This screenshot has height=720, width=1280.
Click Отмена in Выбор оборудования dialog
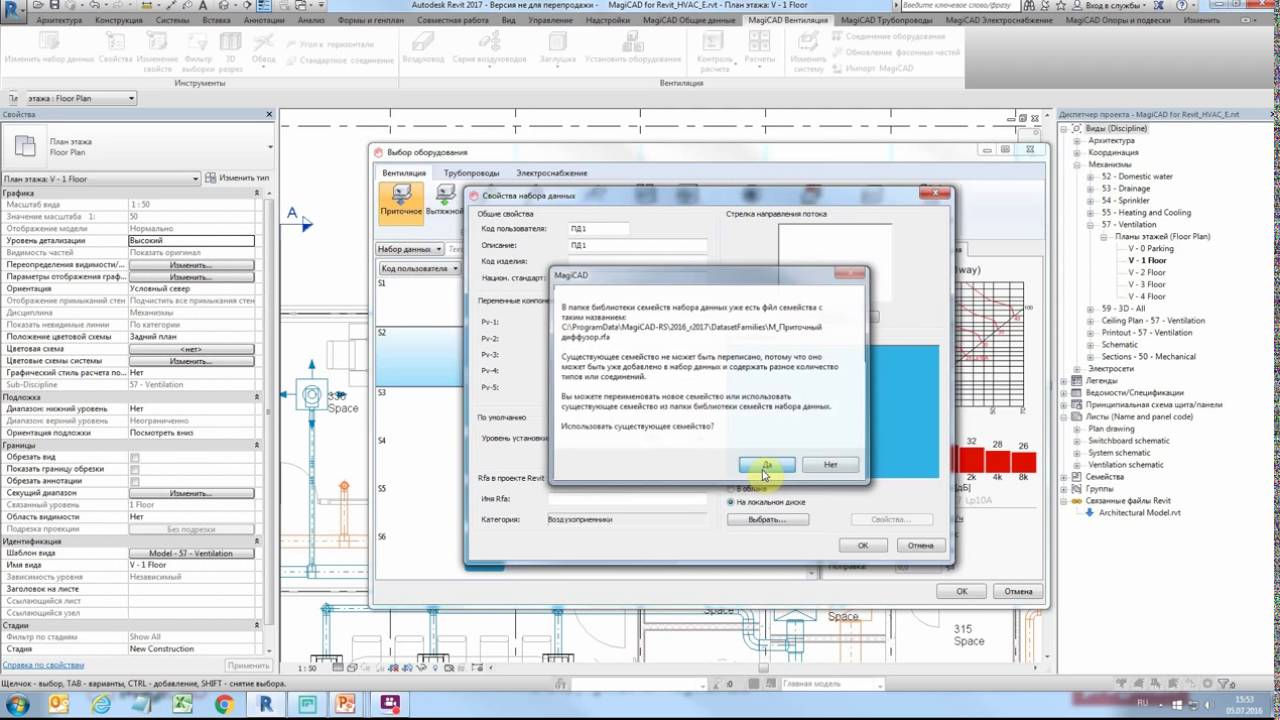coord(1018,591)
